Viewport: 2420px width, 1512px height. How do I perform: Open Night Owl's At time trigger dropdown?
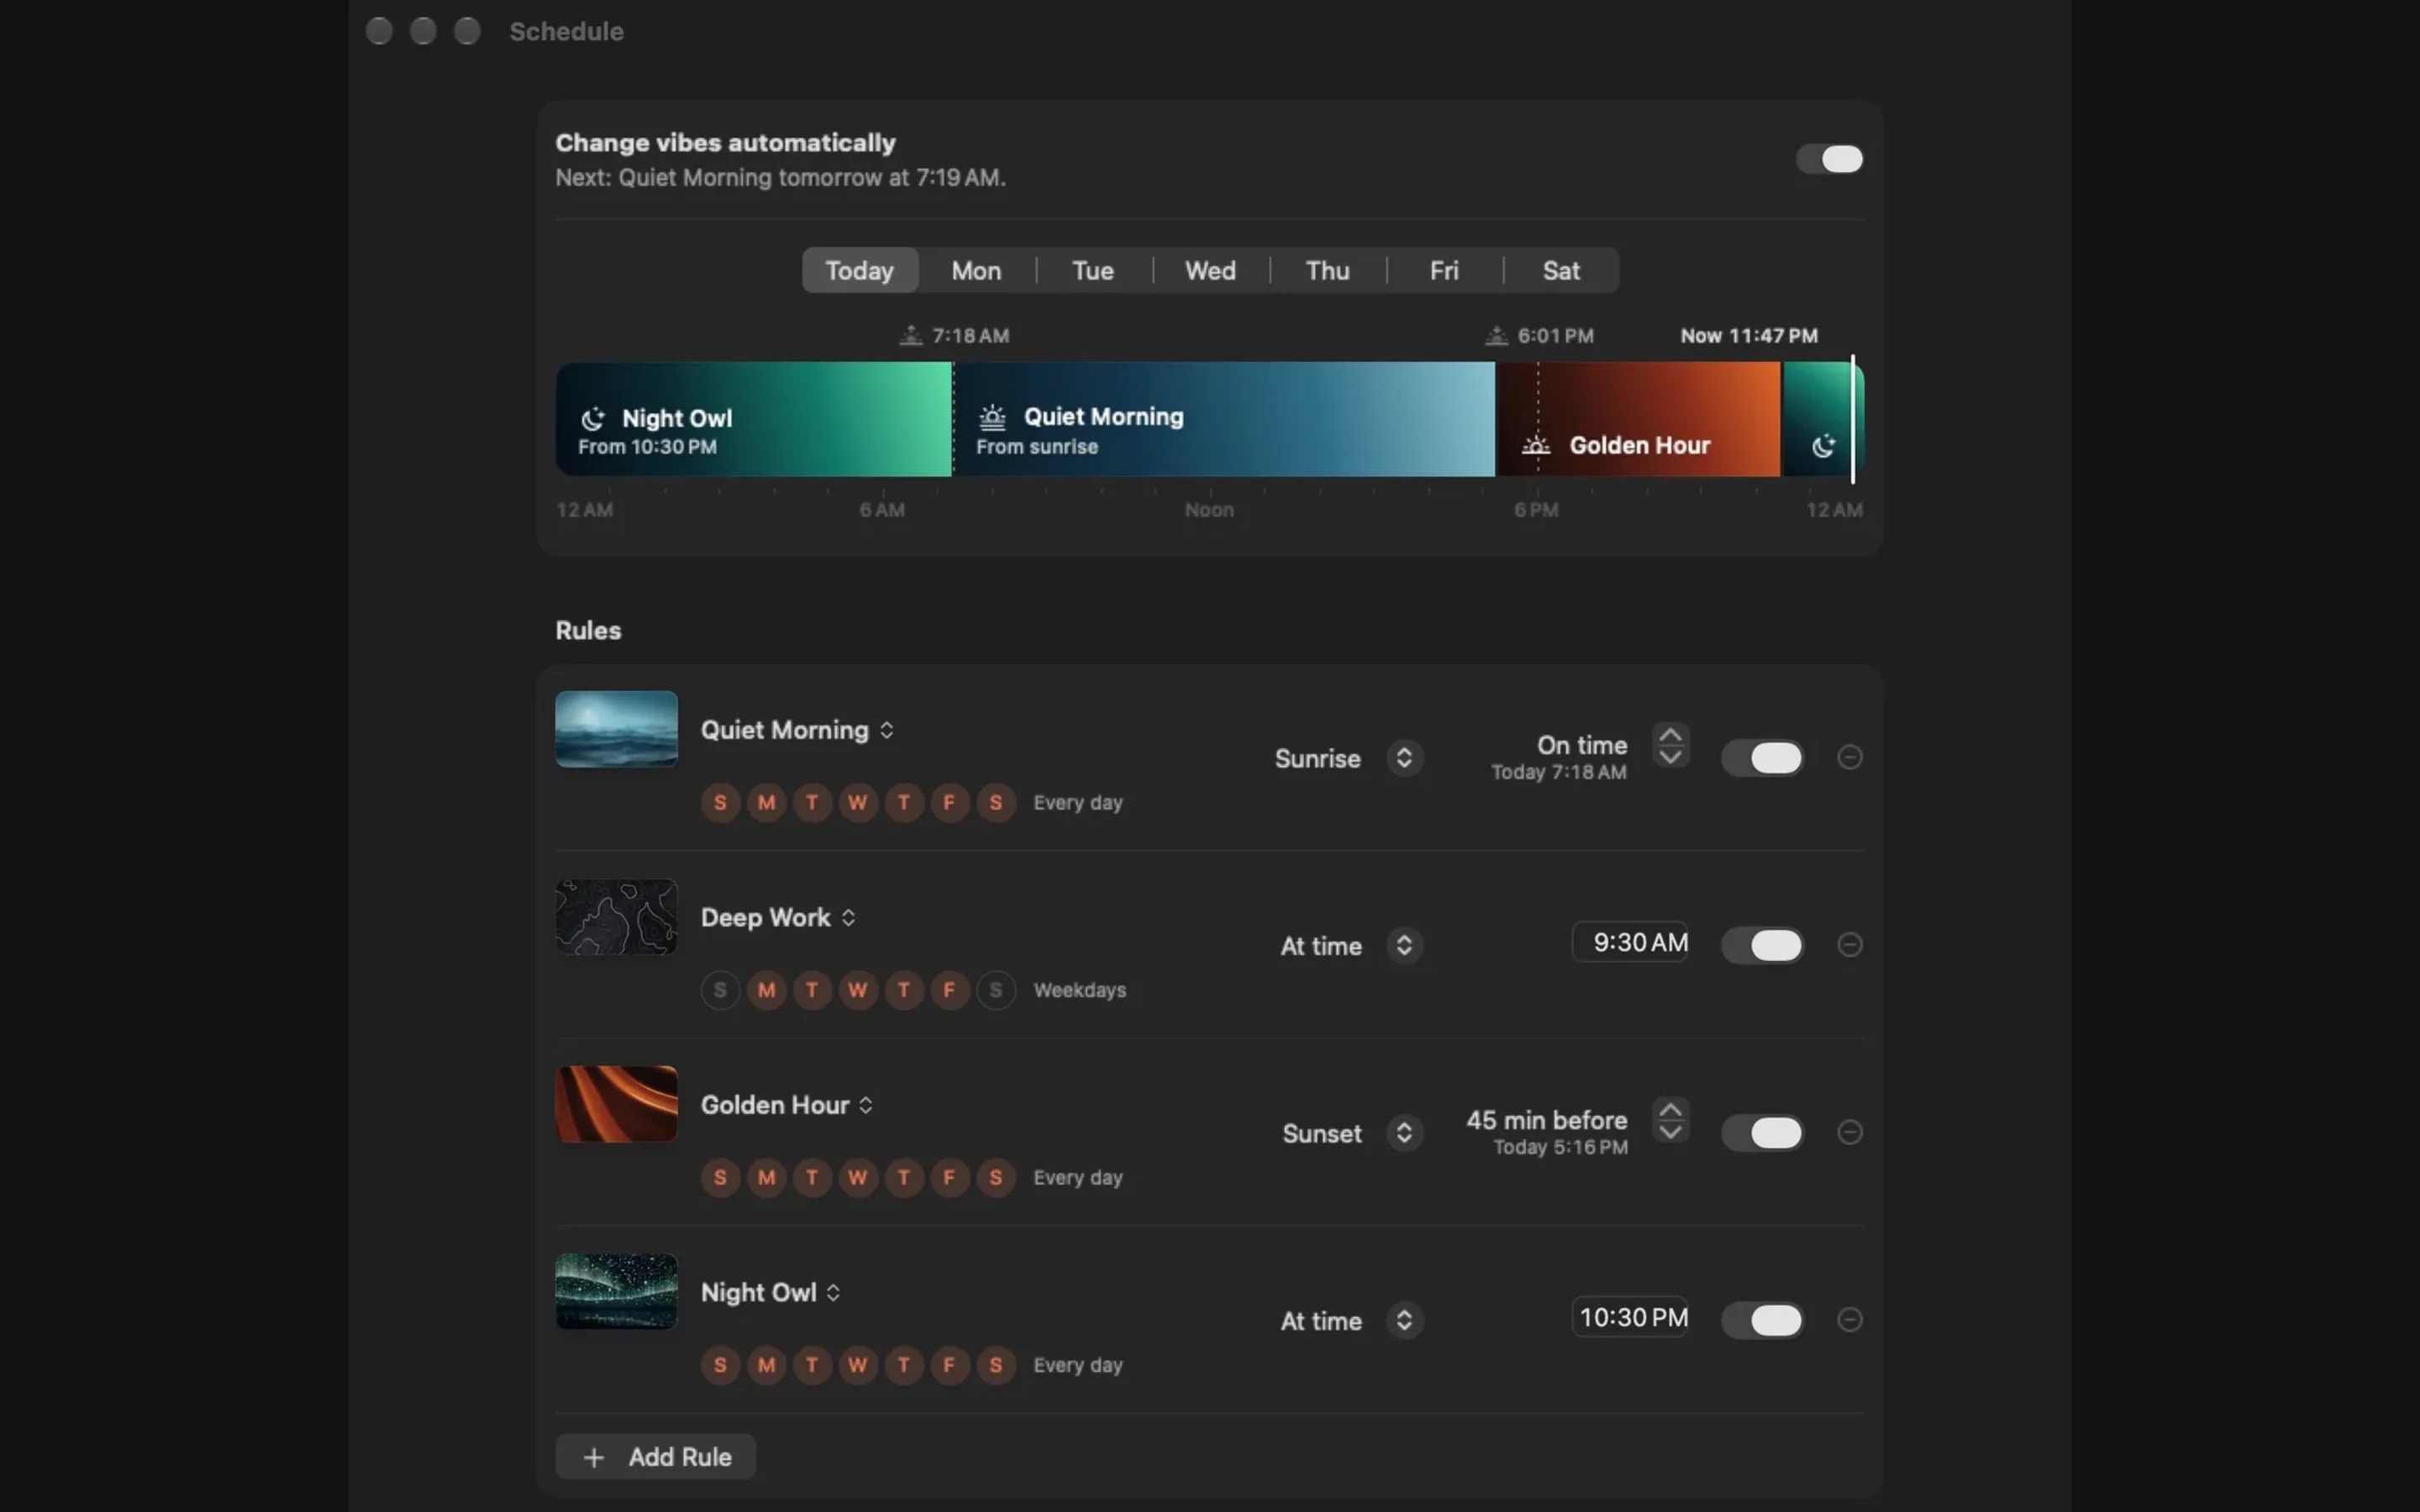click(1351, 1321)
